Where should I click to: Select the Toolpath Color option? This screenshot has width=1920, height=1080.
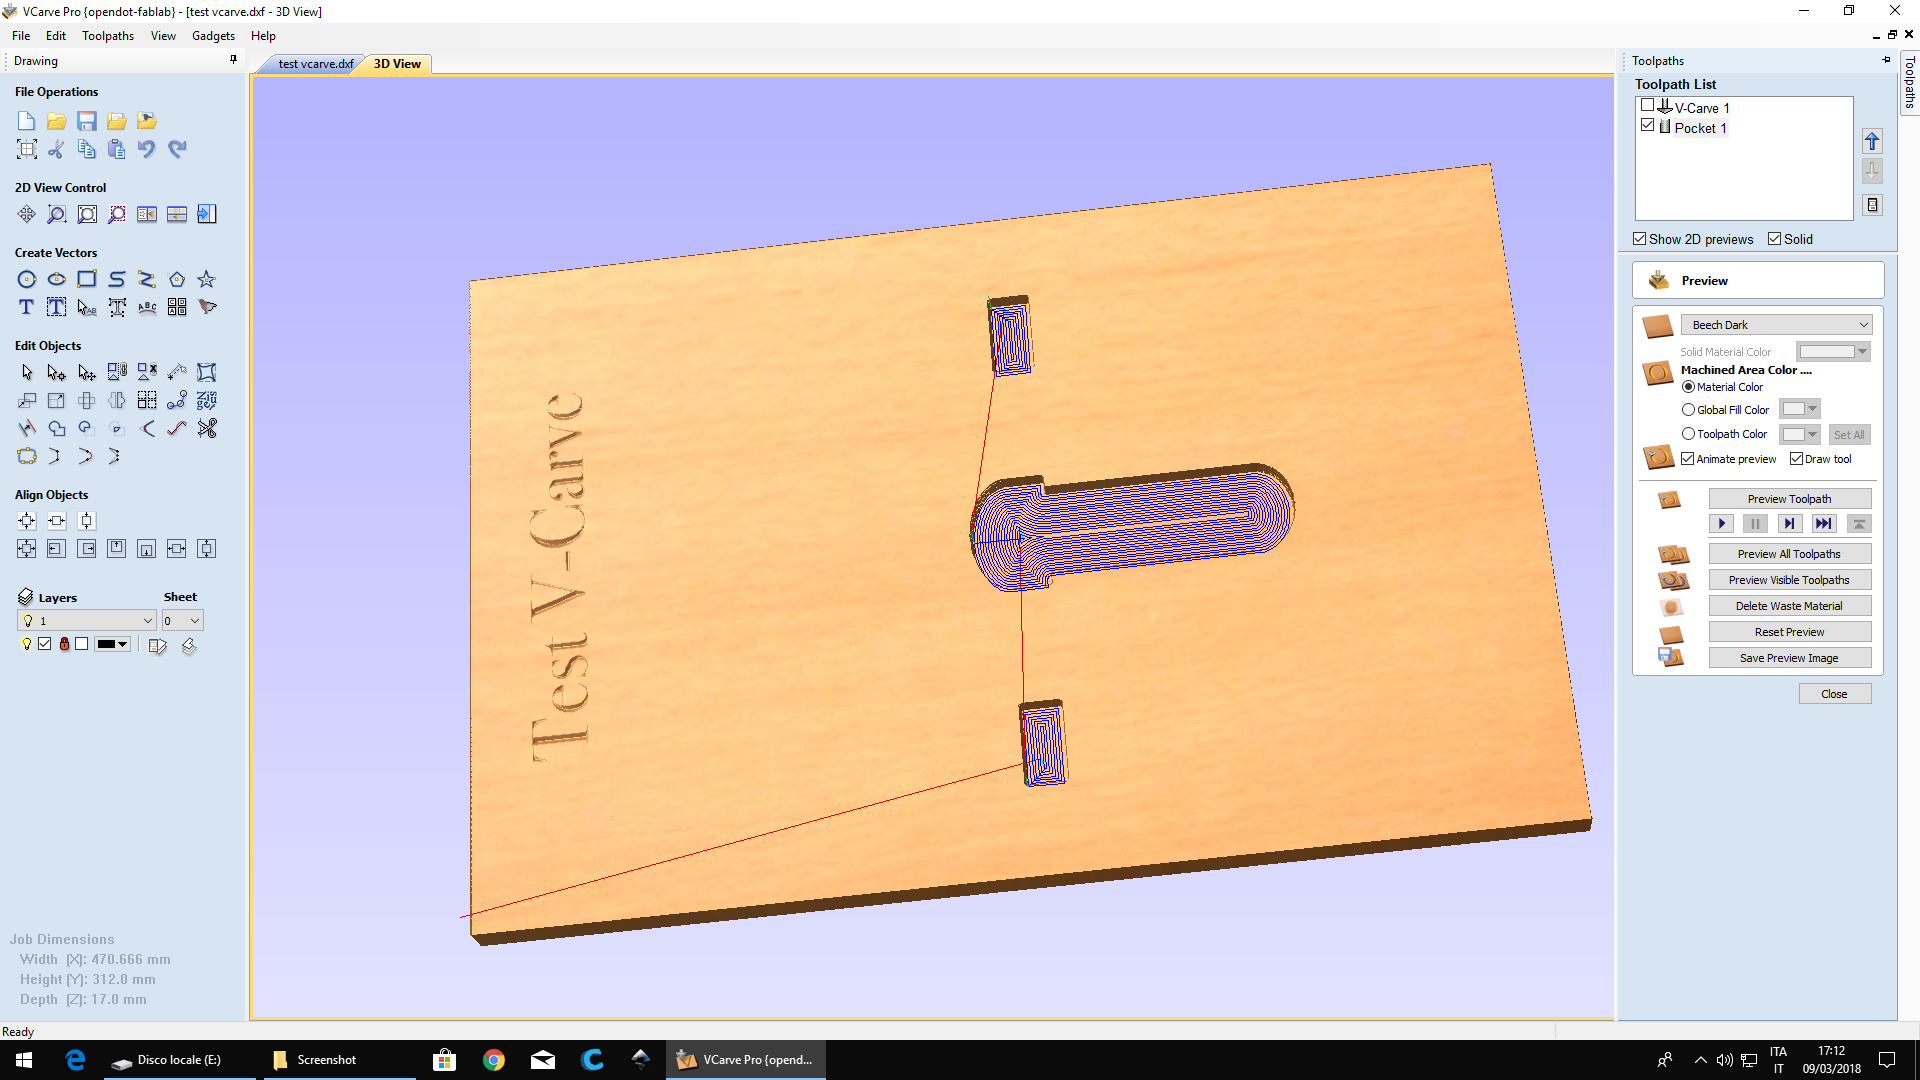pyautogui.click(x=1688, y=434)
